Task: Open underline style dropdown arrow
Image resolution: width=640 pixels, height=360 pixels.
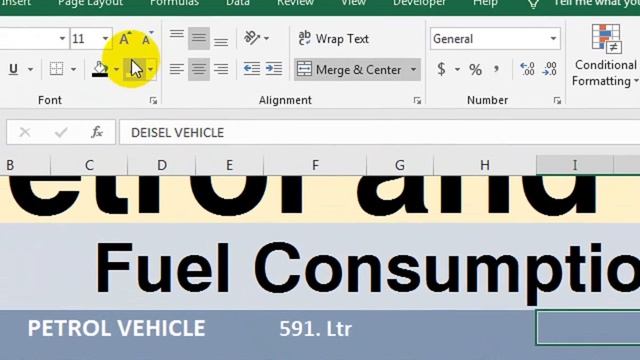Action: pos(31,69)
